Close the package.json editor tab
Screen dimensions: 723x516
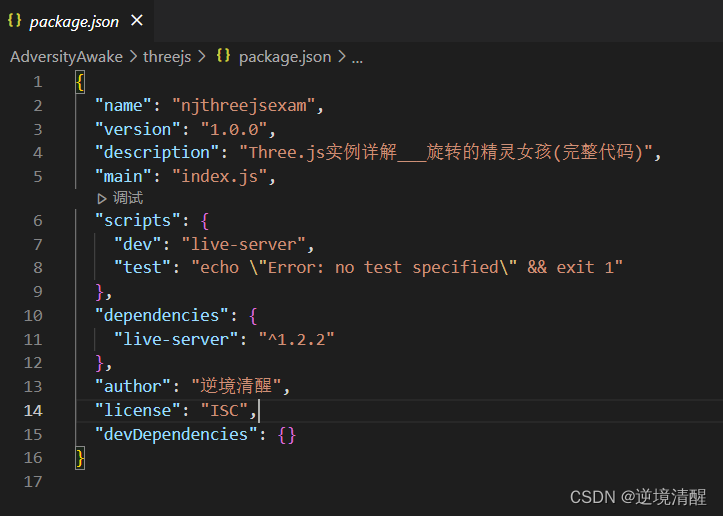(x=137, y=20)
